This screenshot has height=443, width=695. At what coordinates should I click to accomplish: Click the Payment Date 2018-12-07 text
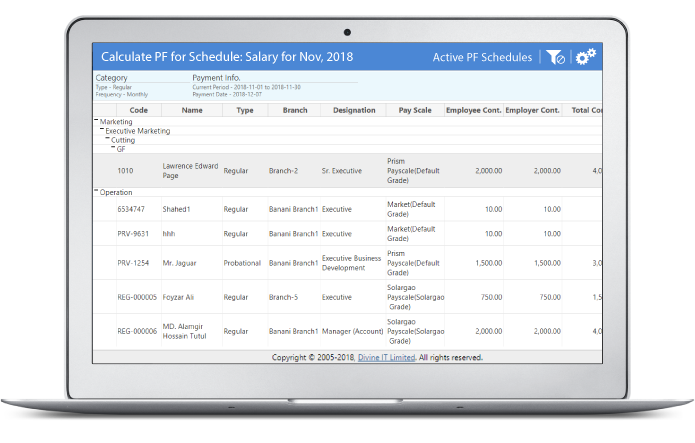227,94
